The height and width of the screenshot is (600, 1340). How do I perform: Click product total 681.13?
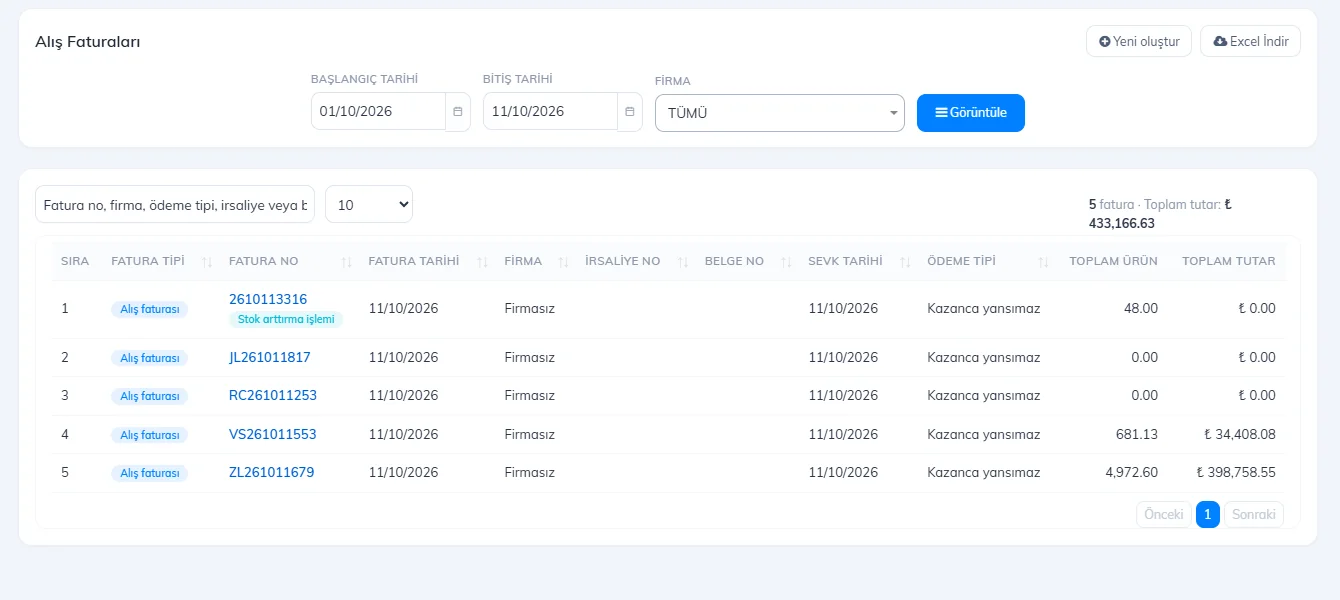coord(1137,434)
